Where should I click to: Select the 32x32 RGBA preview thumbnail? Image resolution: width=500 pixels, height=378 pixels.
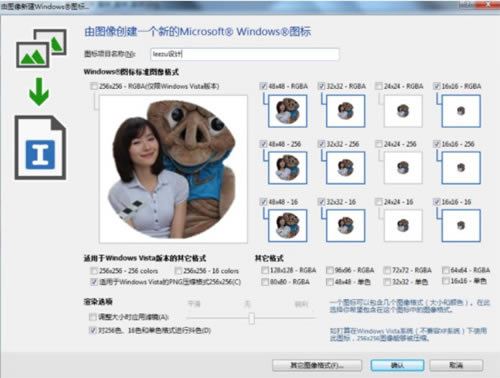click(346, 111)
